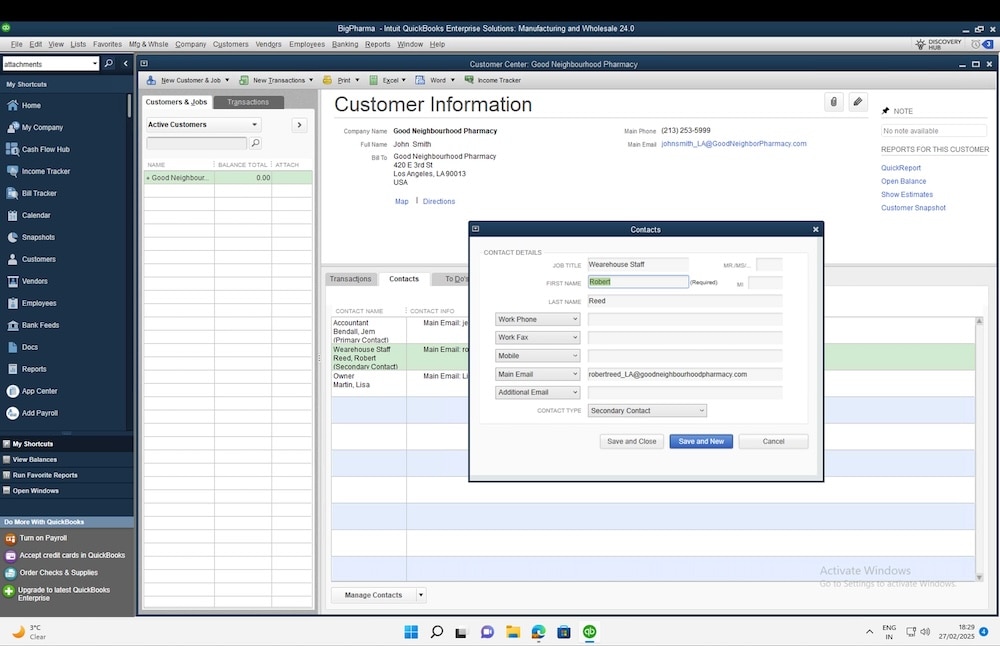Open App Center from sidebar
The width and height of the screenshot is (1000, 646).
(x=39, y=391)
